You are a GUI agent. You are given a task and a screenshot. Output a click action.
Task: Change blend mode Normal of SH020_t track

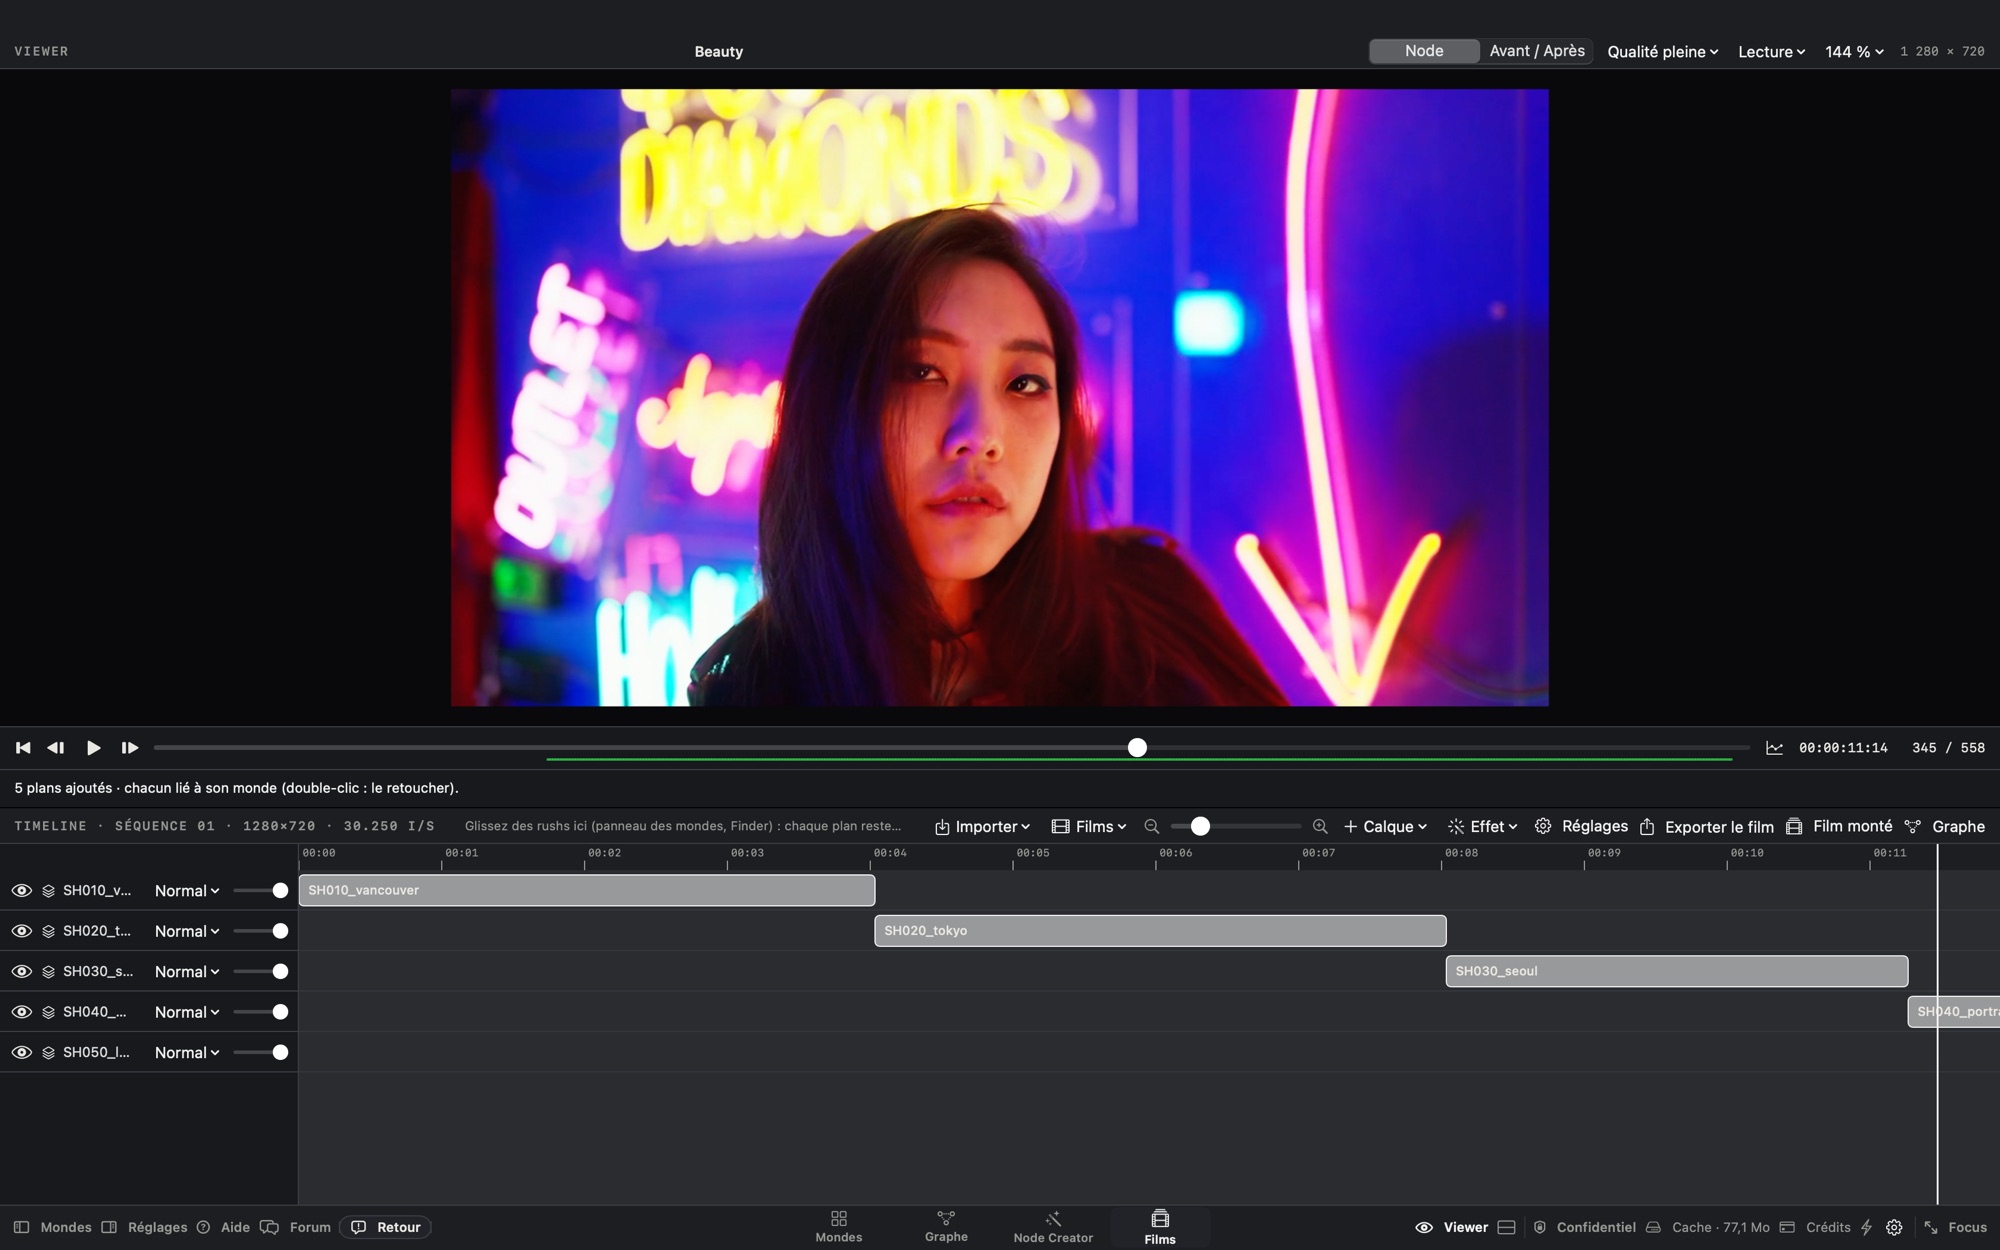pos(187,931)
